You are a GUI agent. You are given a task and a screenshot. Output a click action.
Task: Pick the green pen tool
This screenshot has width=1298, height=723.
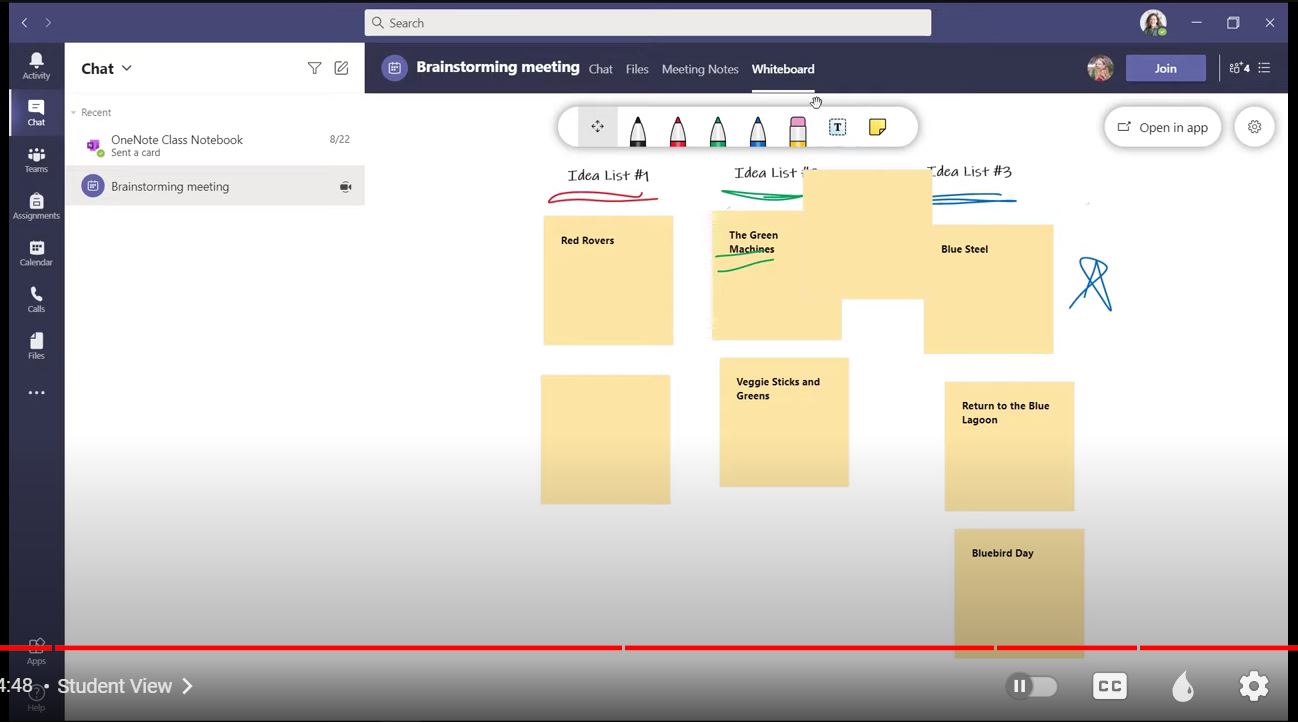(717, 127)
